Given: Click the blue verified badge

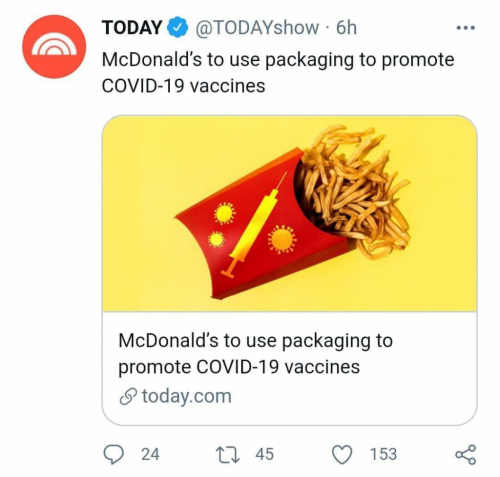Looking at the screenshot, I should (179, 28).
